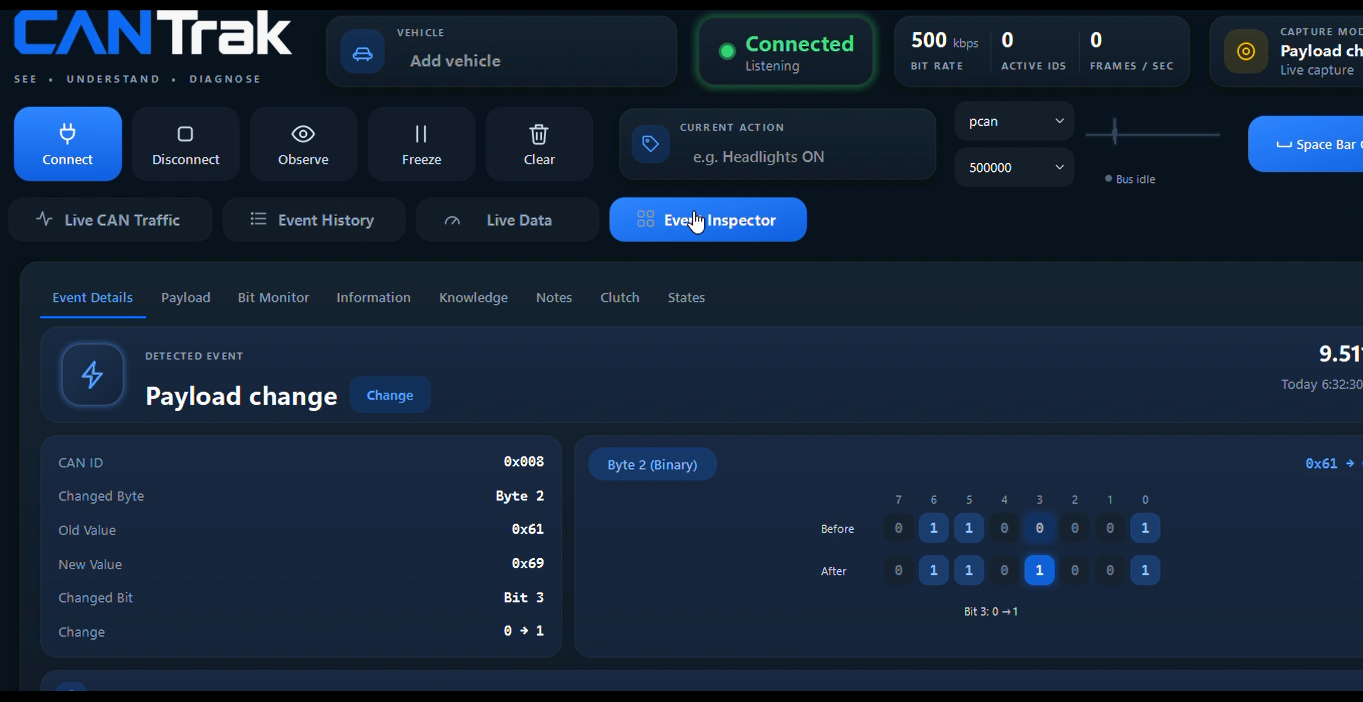Click the 500 kbps bit rate readout
1363x702 pixels.
tap(944, 50)
